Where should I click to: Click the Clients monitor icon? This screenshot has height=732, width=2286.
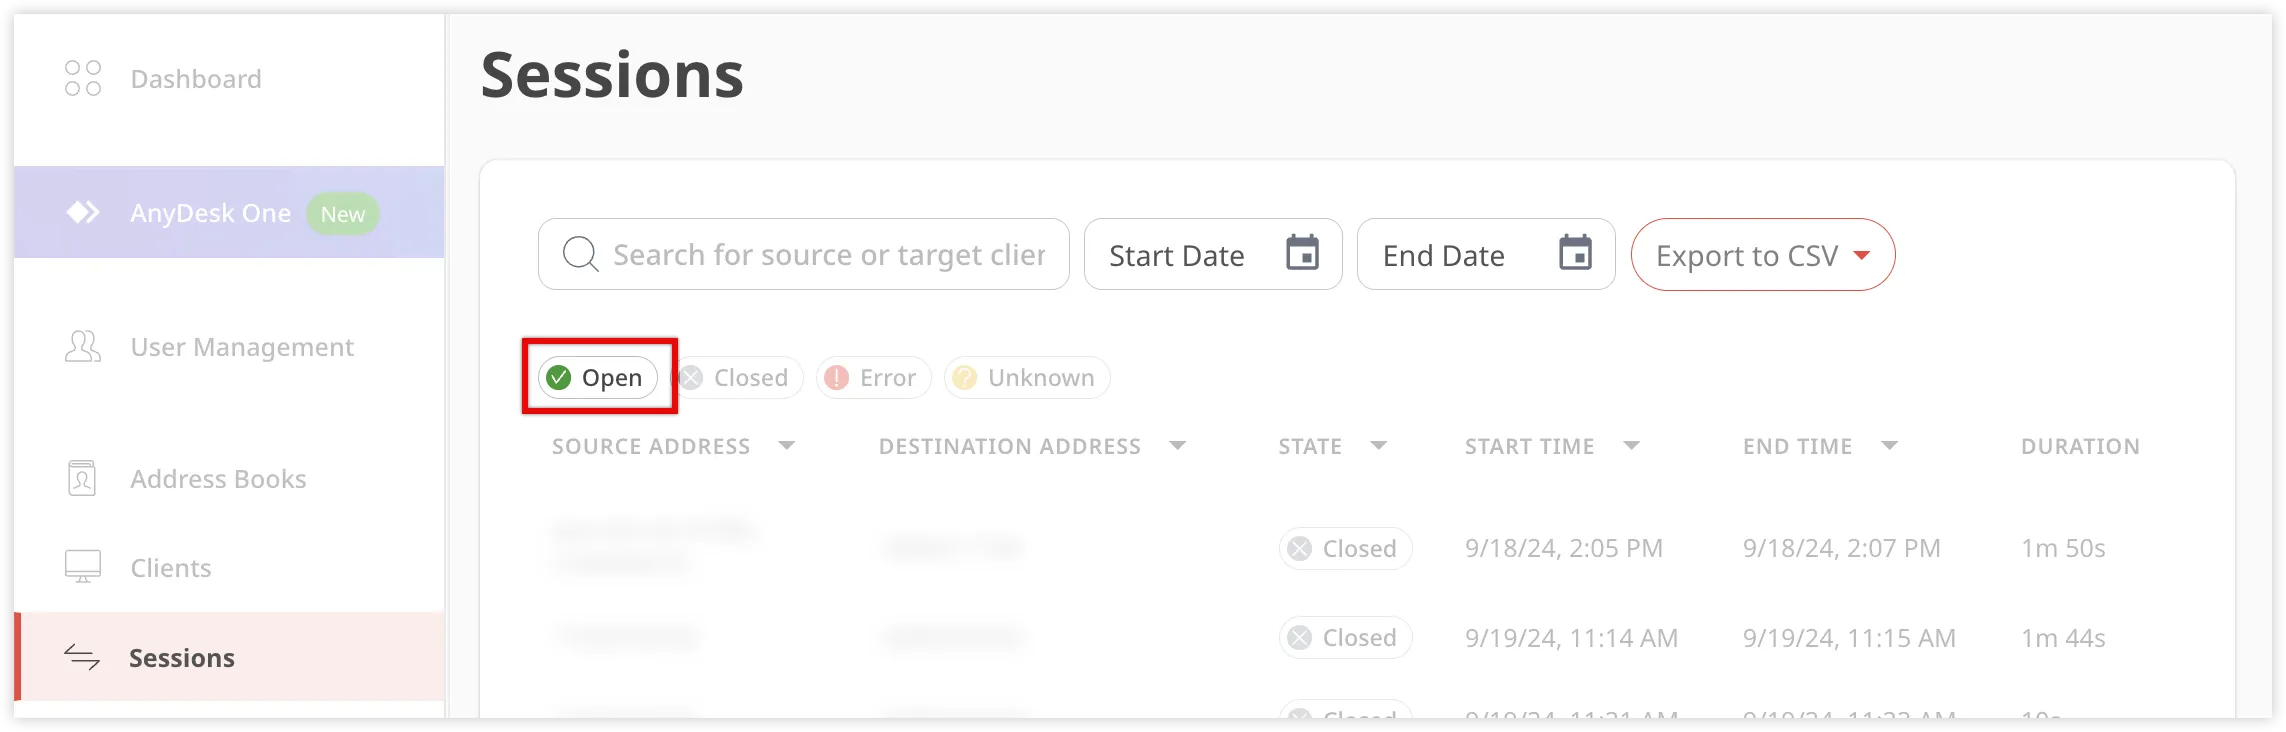pyautogui.click(x=83, y=567)
